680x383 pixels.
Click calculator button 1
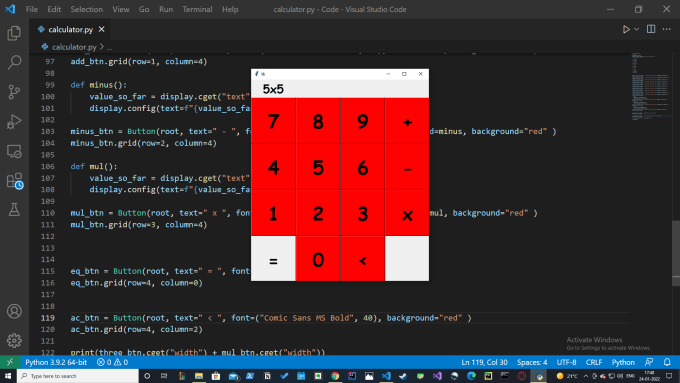(273, 213)
